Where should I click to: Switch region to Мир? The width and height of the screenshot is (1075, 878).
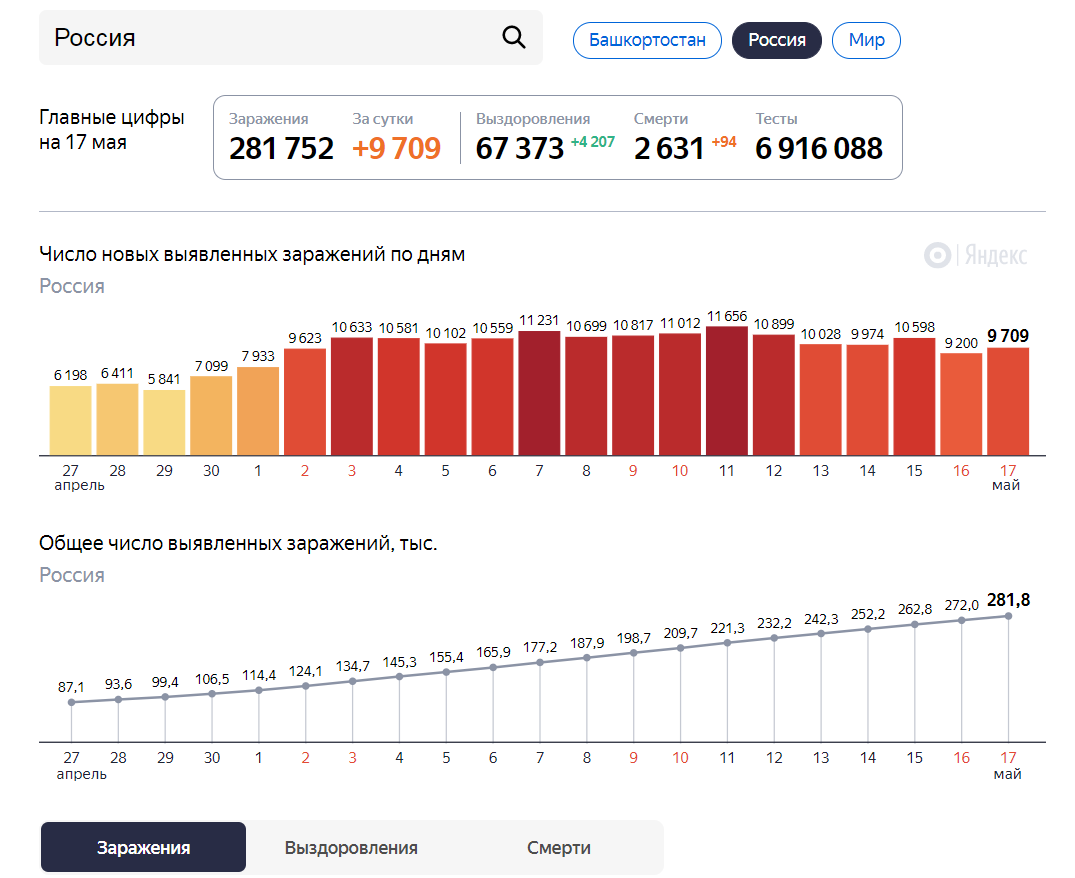point(866,40)
